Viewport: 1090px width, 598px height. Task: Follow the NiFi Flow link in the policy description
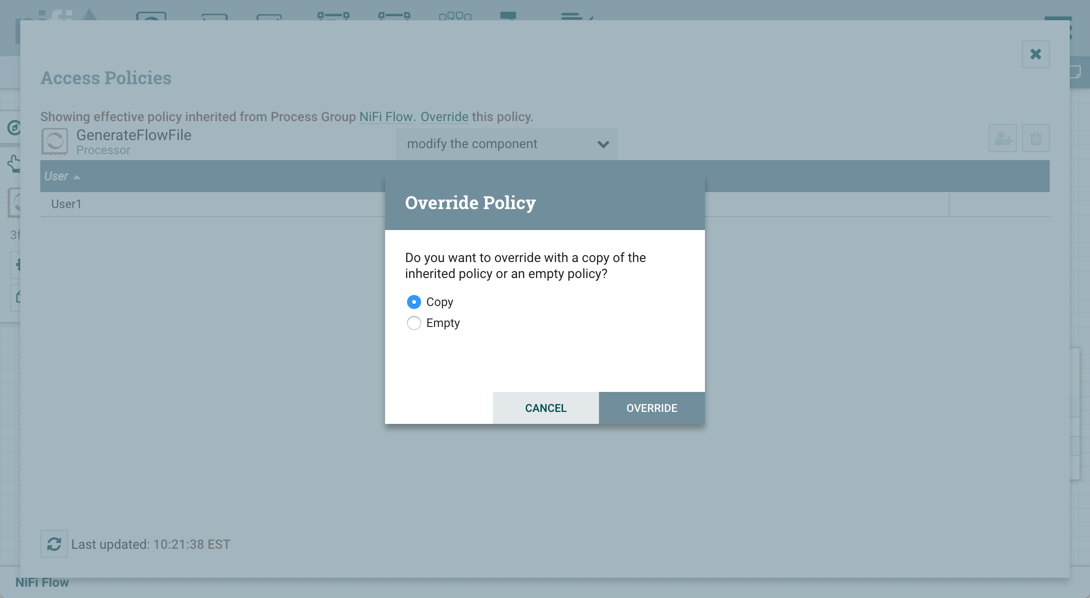385,117
